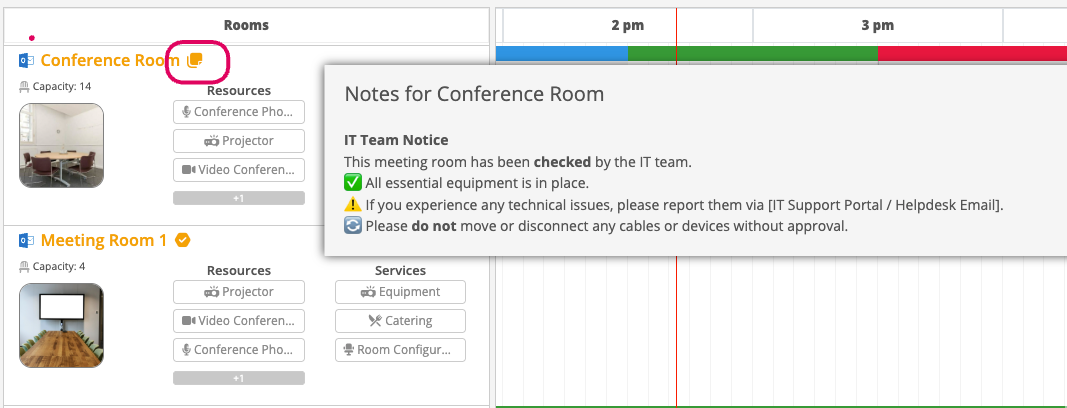Click the red booking block in the timeline

tap(970, 54)
